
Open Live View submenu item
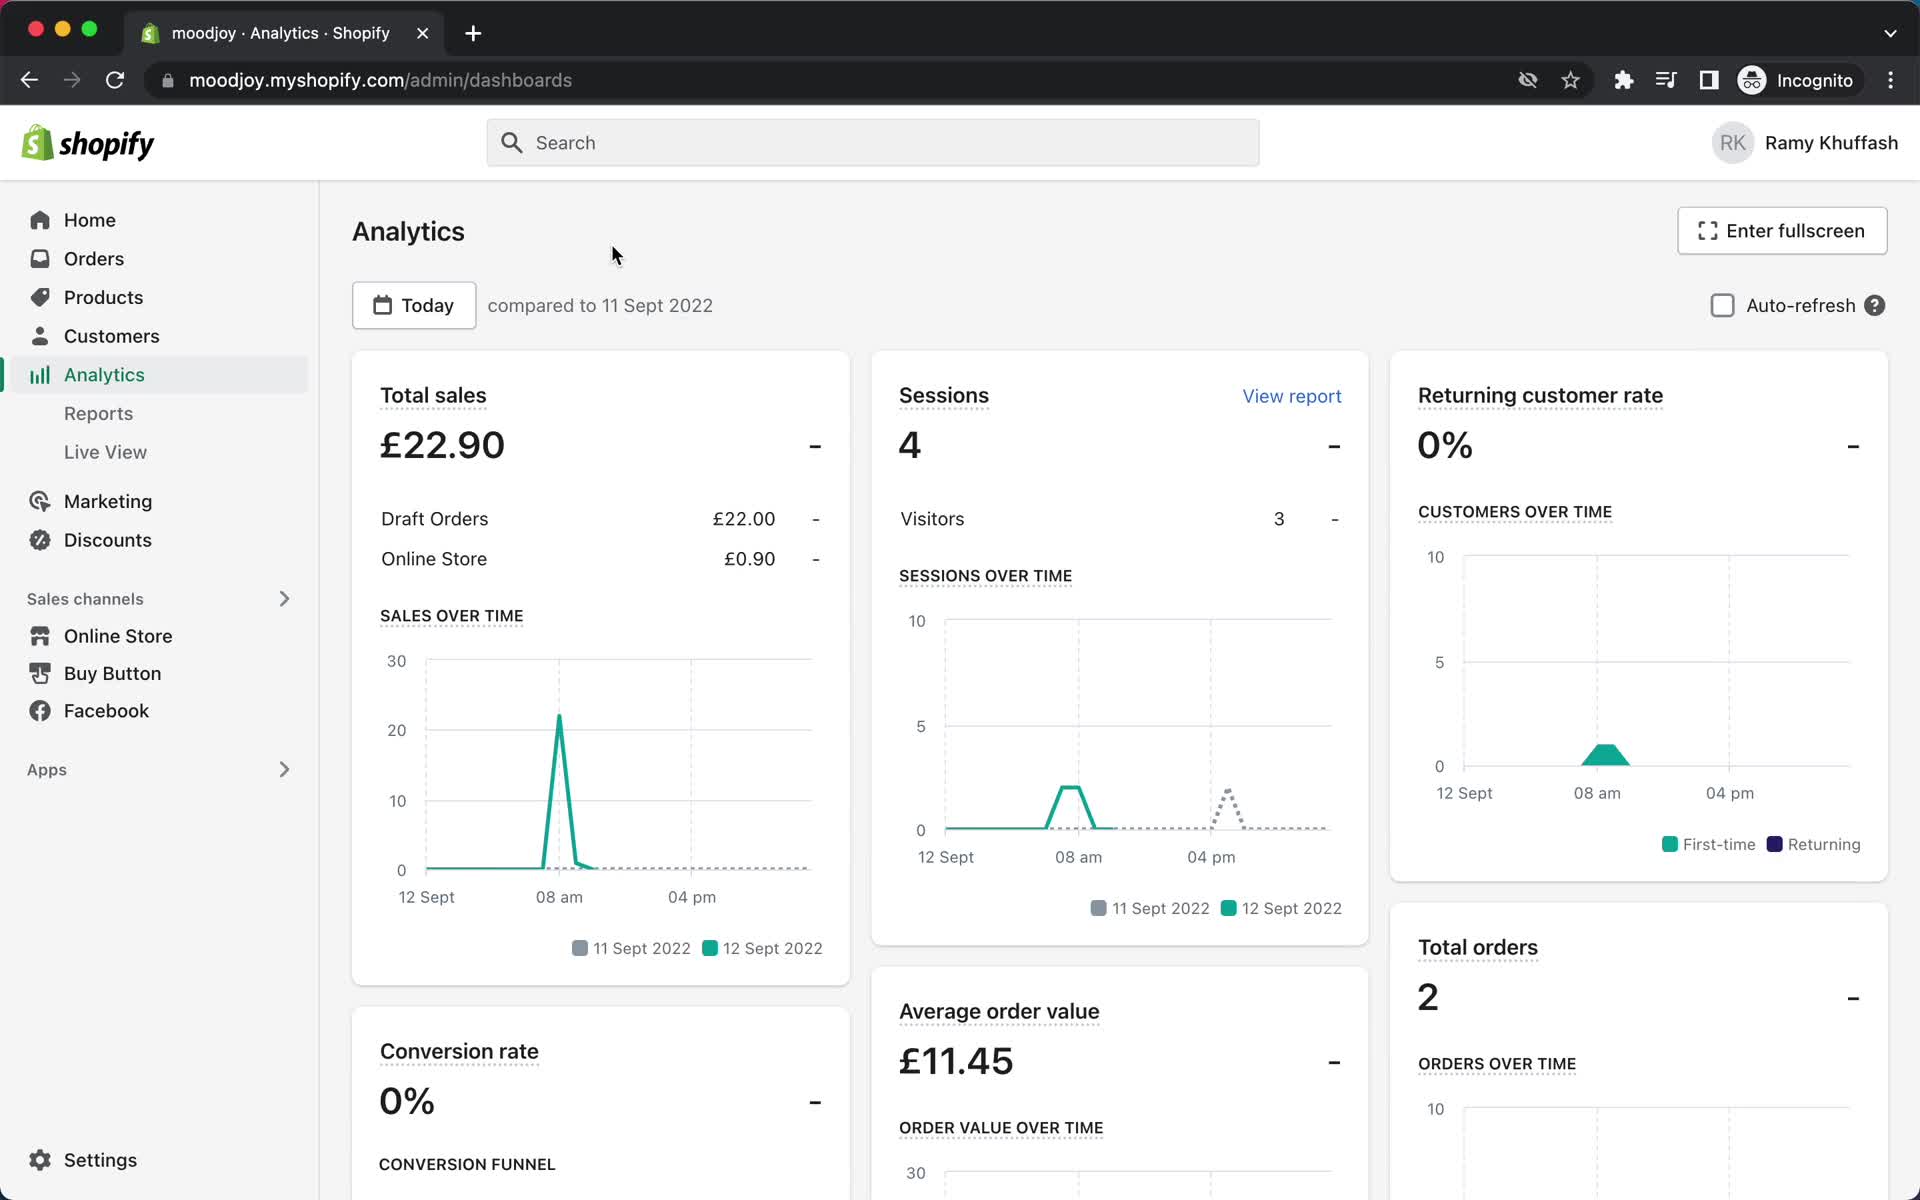click(105, 452)
